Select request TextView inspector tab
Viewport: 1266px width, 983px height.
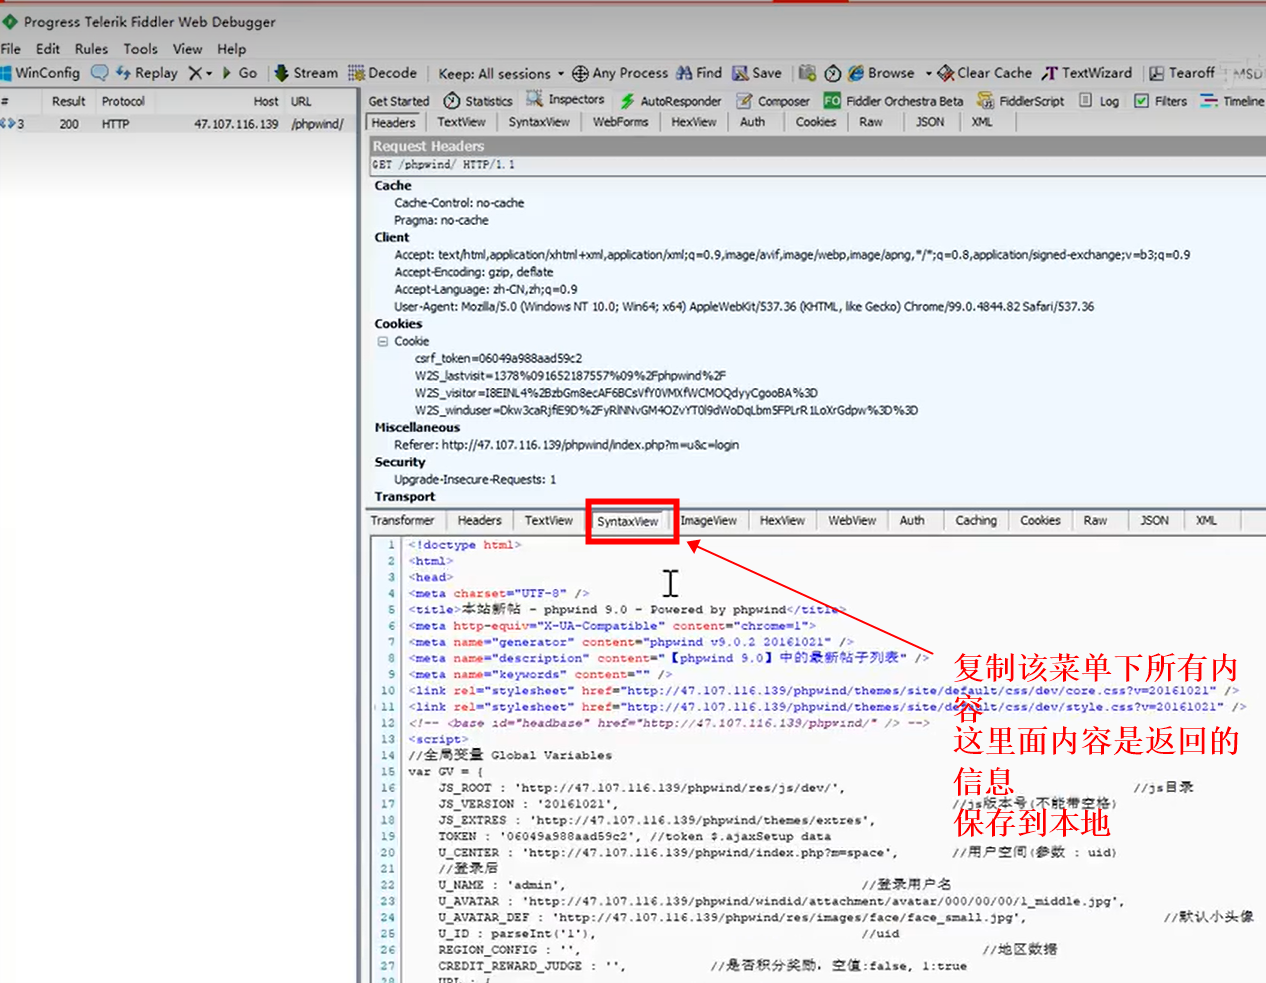pyautogui.click(x=461, y=122)
